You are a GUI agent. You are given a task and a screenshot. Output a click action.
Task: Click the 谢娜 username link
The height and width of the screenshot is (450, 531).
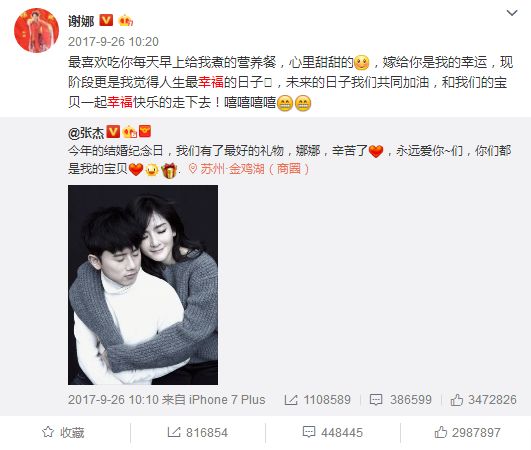(x=81, y=22)
